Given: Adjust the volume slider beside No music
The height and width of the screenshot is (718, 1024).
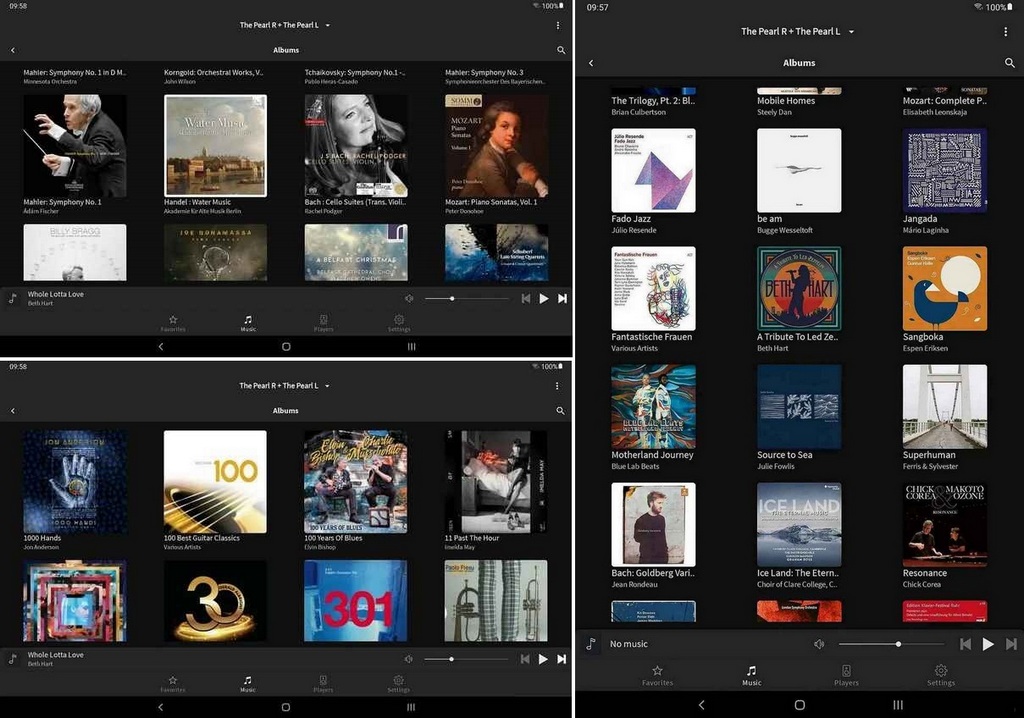Looking at the screenshot, I should pyautogui.click(x=891, y=644).
